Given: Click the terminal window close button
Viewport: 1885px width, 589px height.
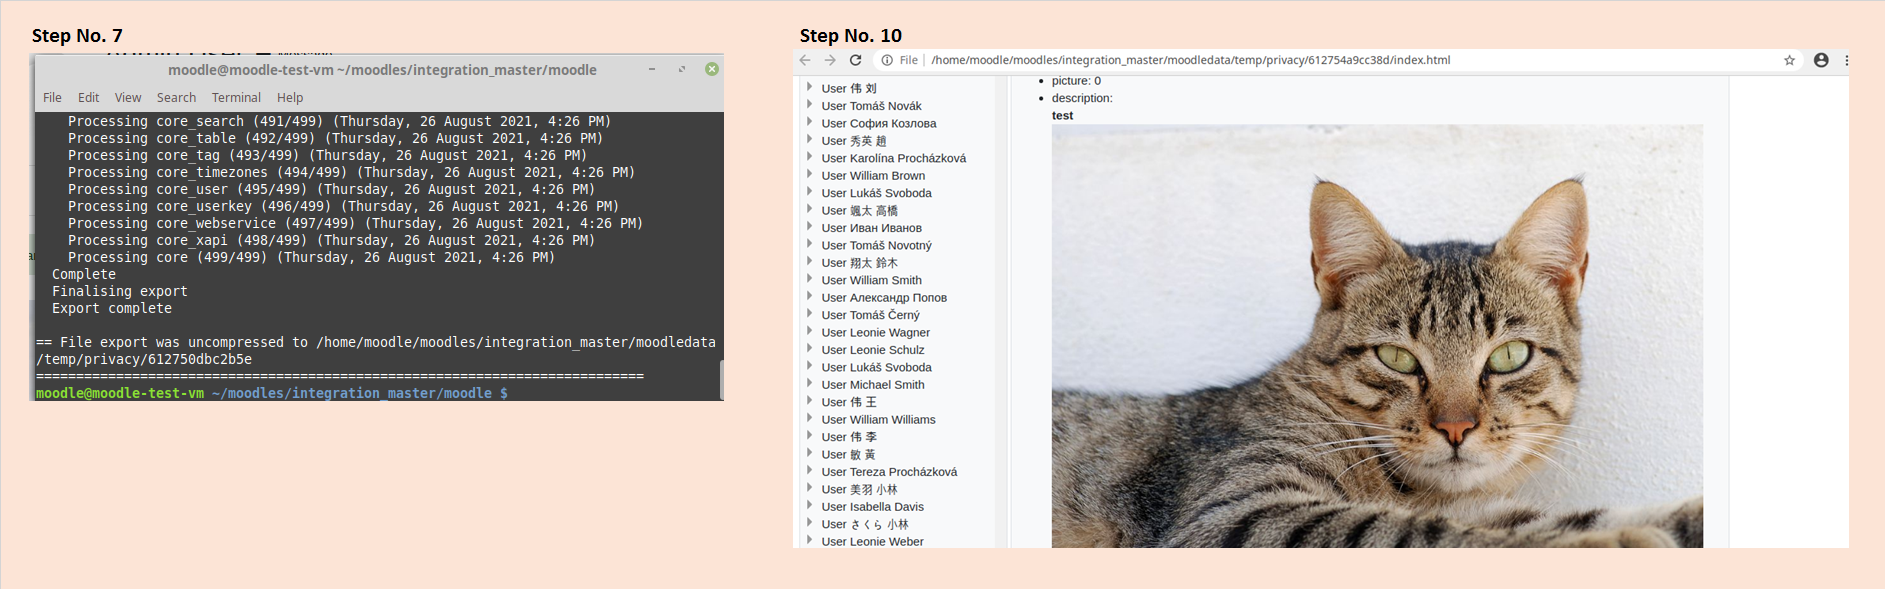Looking at the screenshot, I should click(712, 69).
